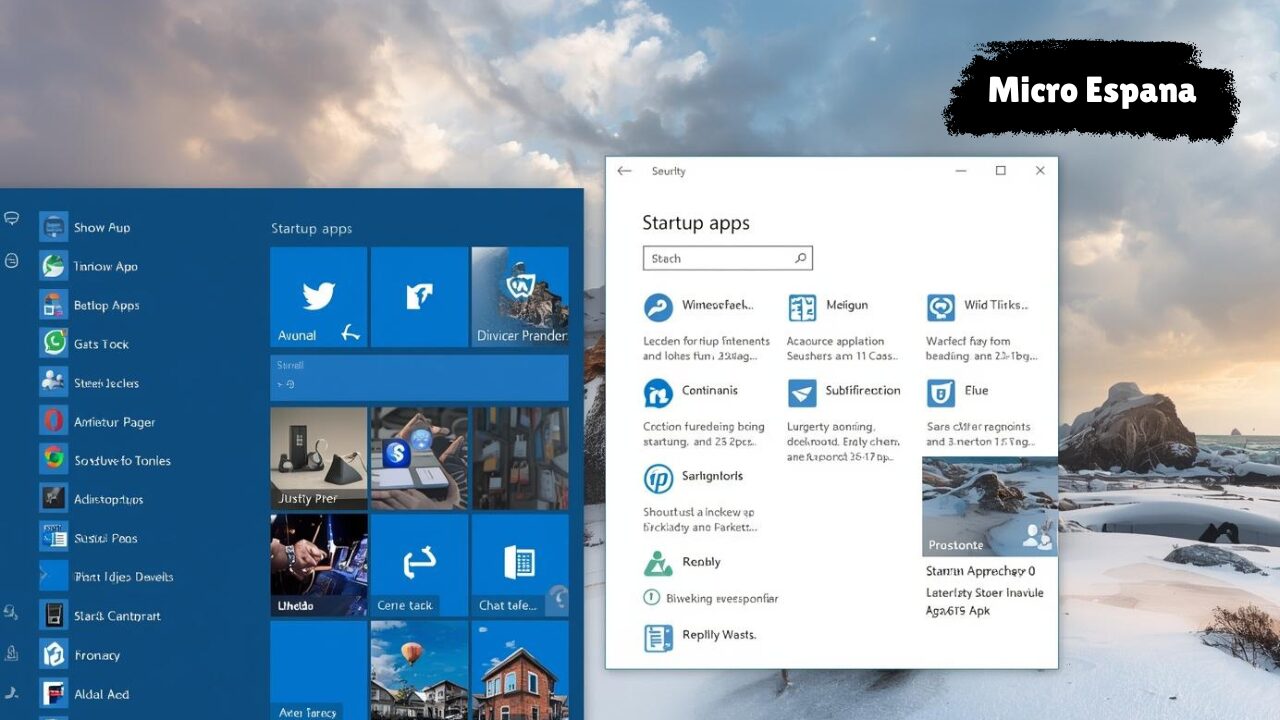Click the shield icon next to Elue

click(940, 393)
